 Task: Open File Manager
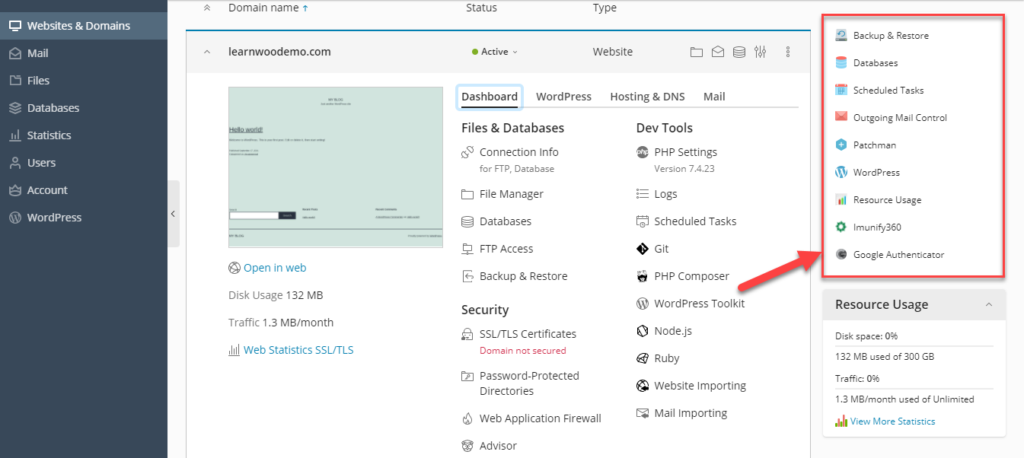[x=511, y=194]
